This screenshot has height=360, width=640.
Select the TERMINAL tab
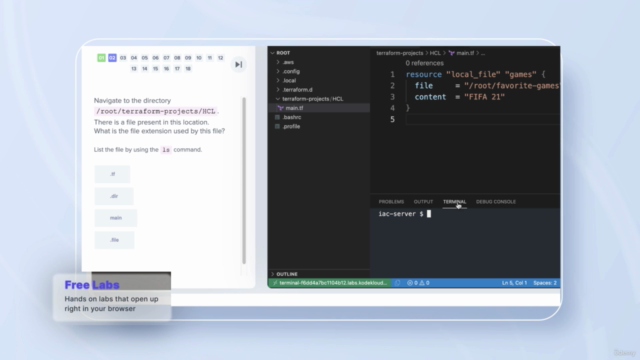[x=454, y=202]
